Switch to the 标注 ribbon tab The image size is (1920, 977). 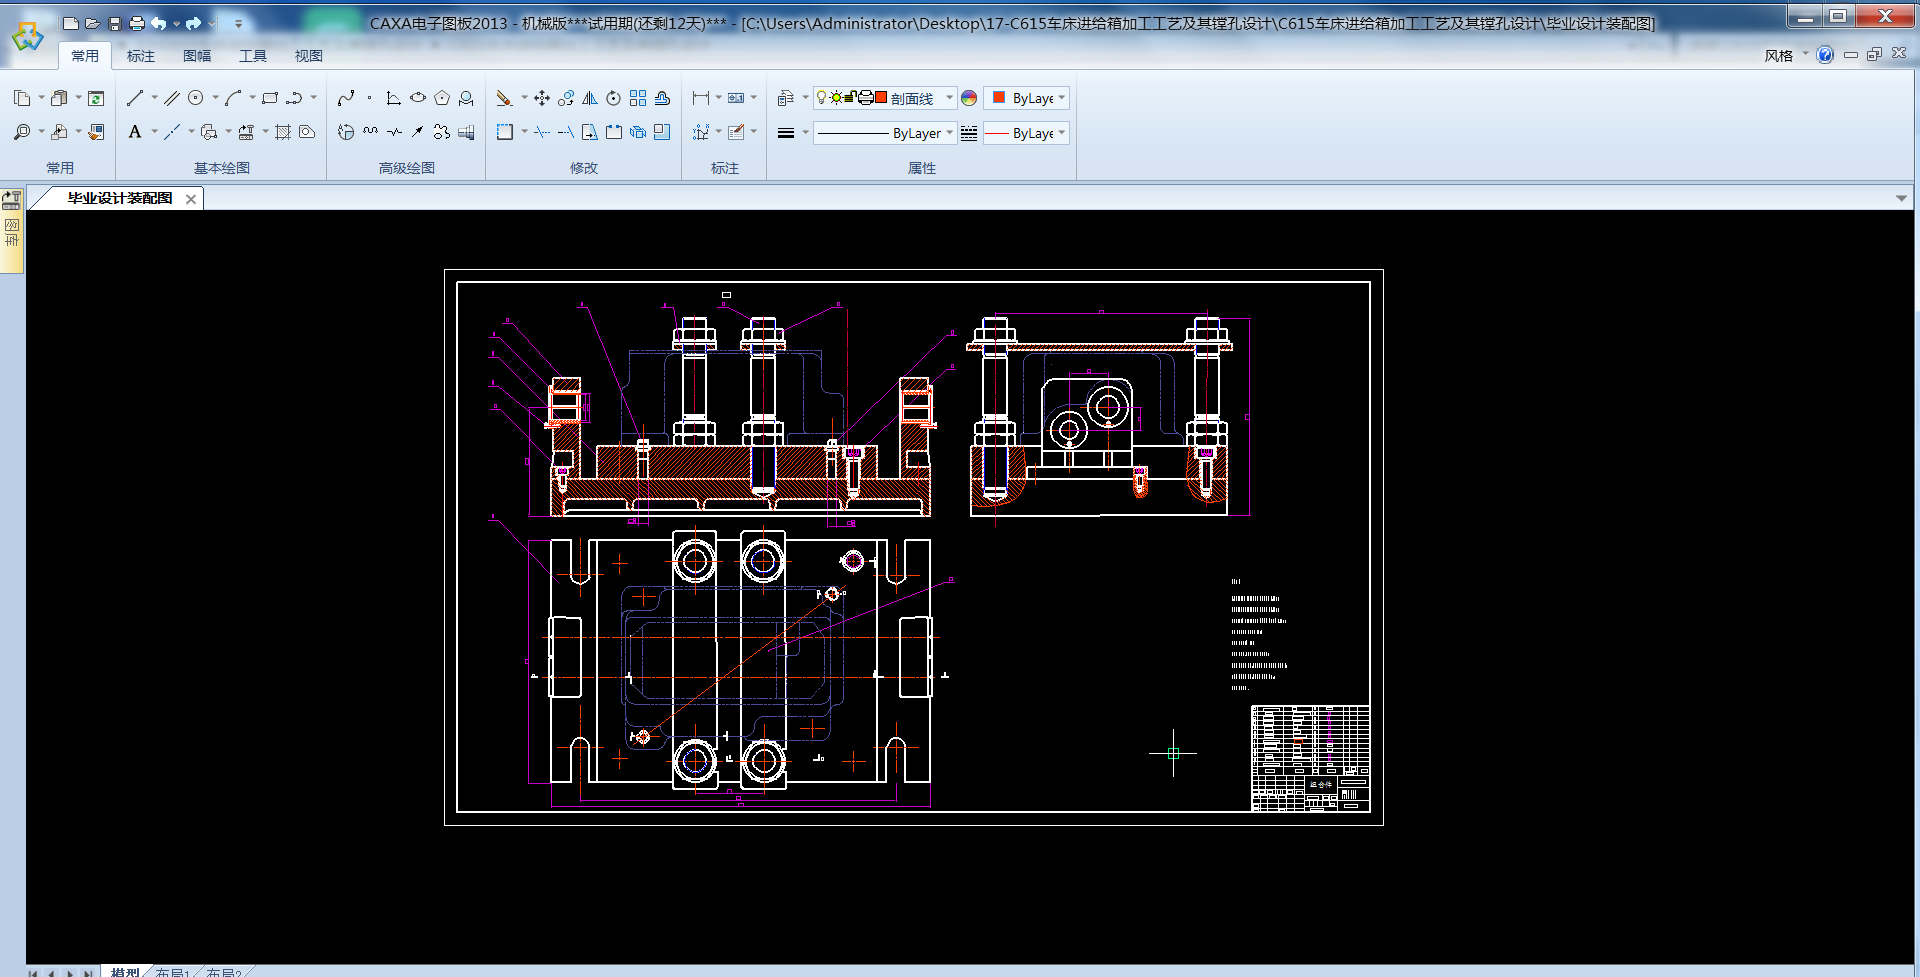tap(141, 56)
